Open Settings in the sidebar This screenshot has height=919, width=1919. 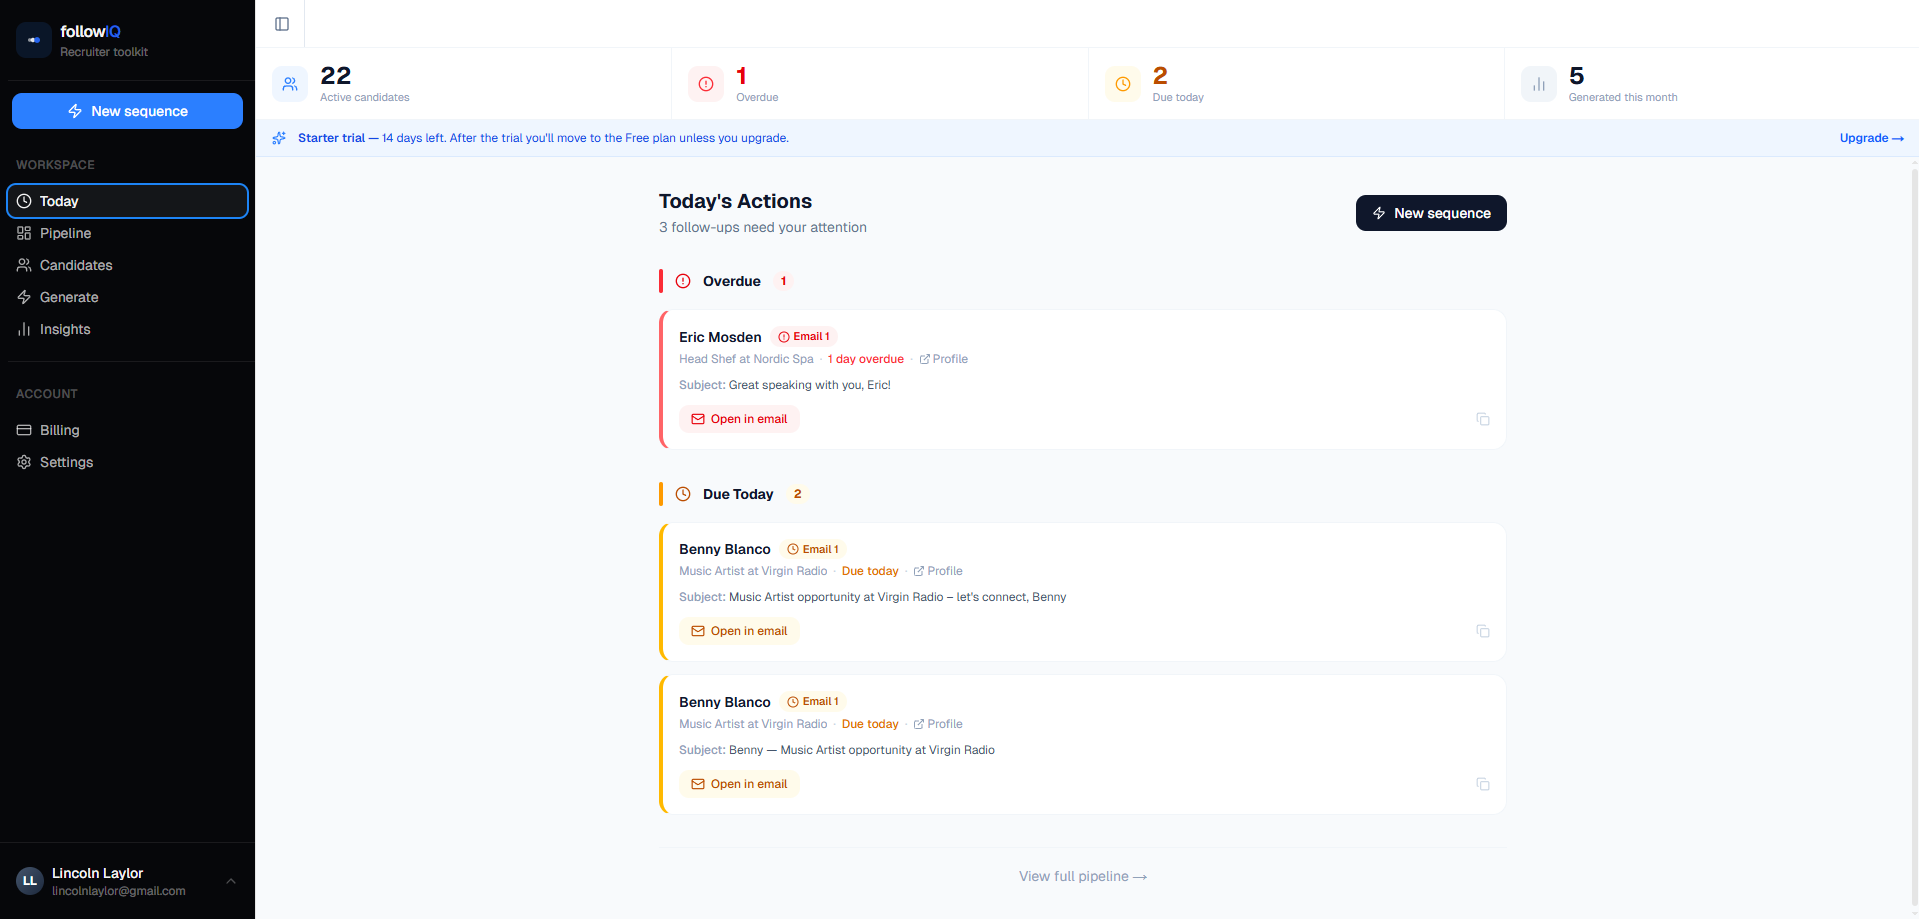[x=127, y=462]
